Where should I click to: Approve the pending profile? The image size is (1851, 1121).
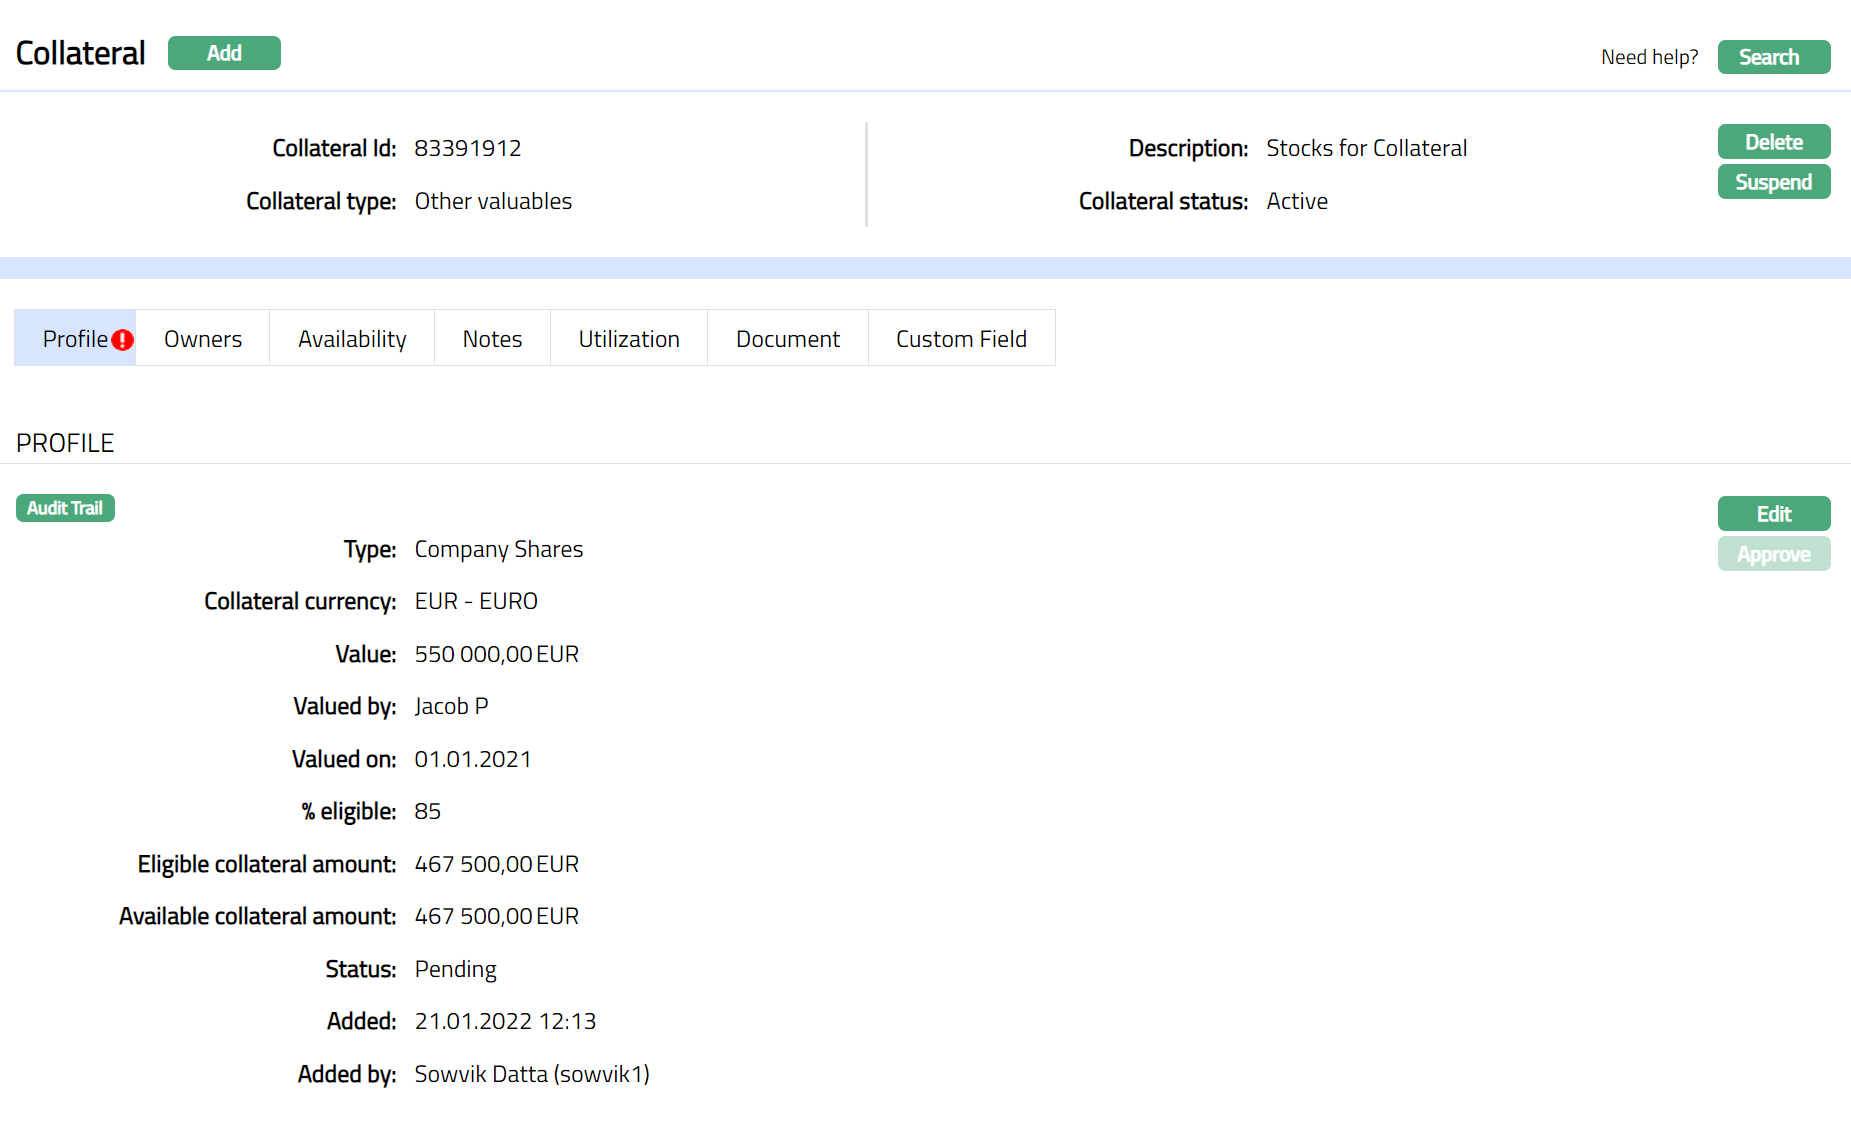pyautogui.click(x=1773, y=554)
